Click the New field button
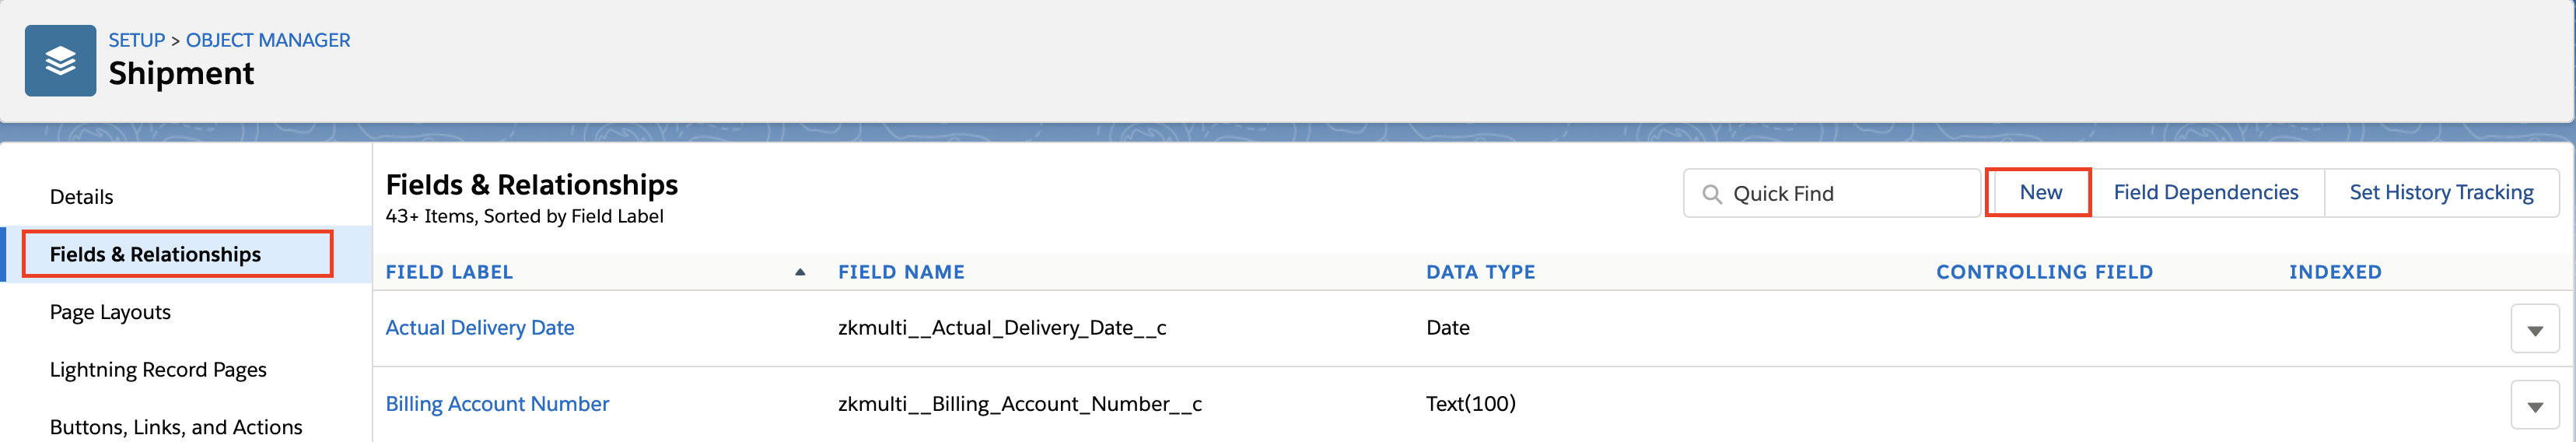 (x=2039, y=192)
